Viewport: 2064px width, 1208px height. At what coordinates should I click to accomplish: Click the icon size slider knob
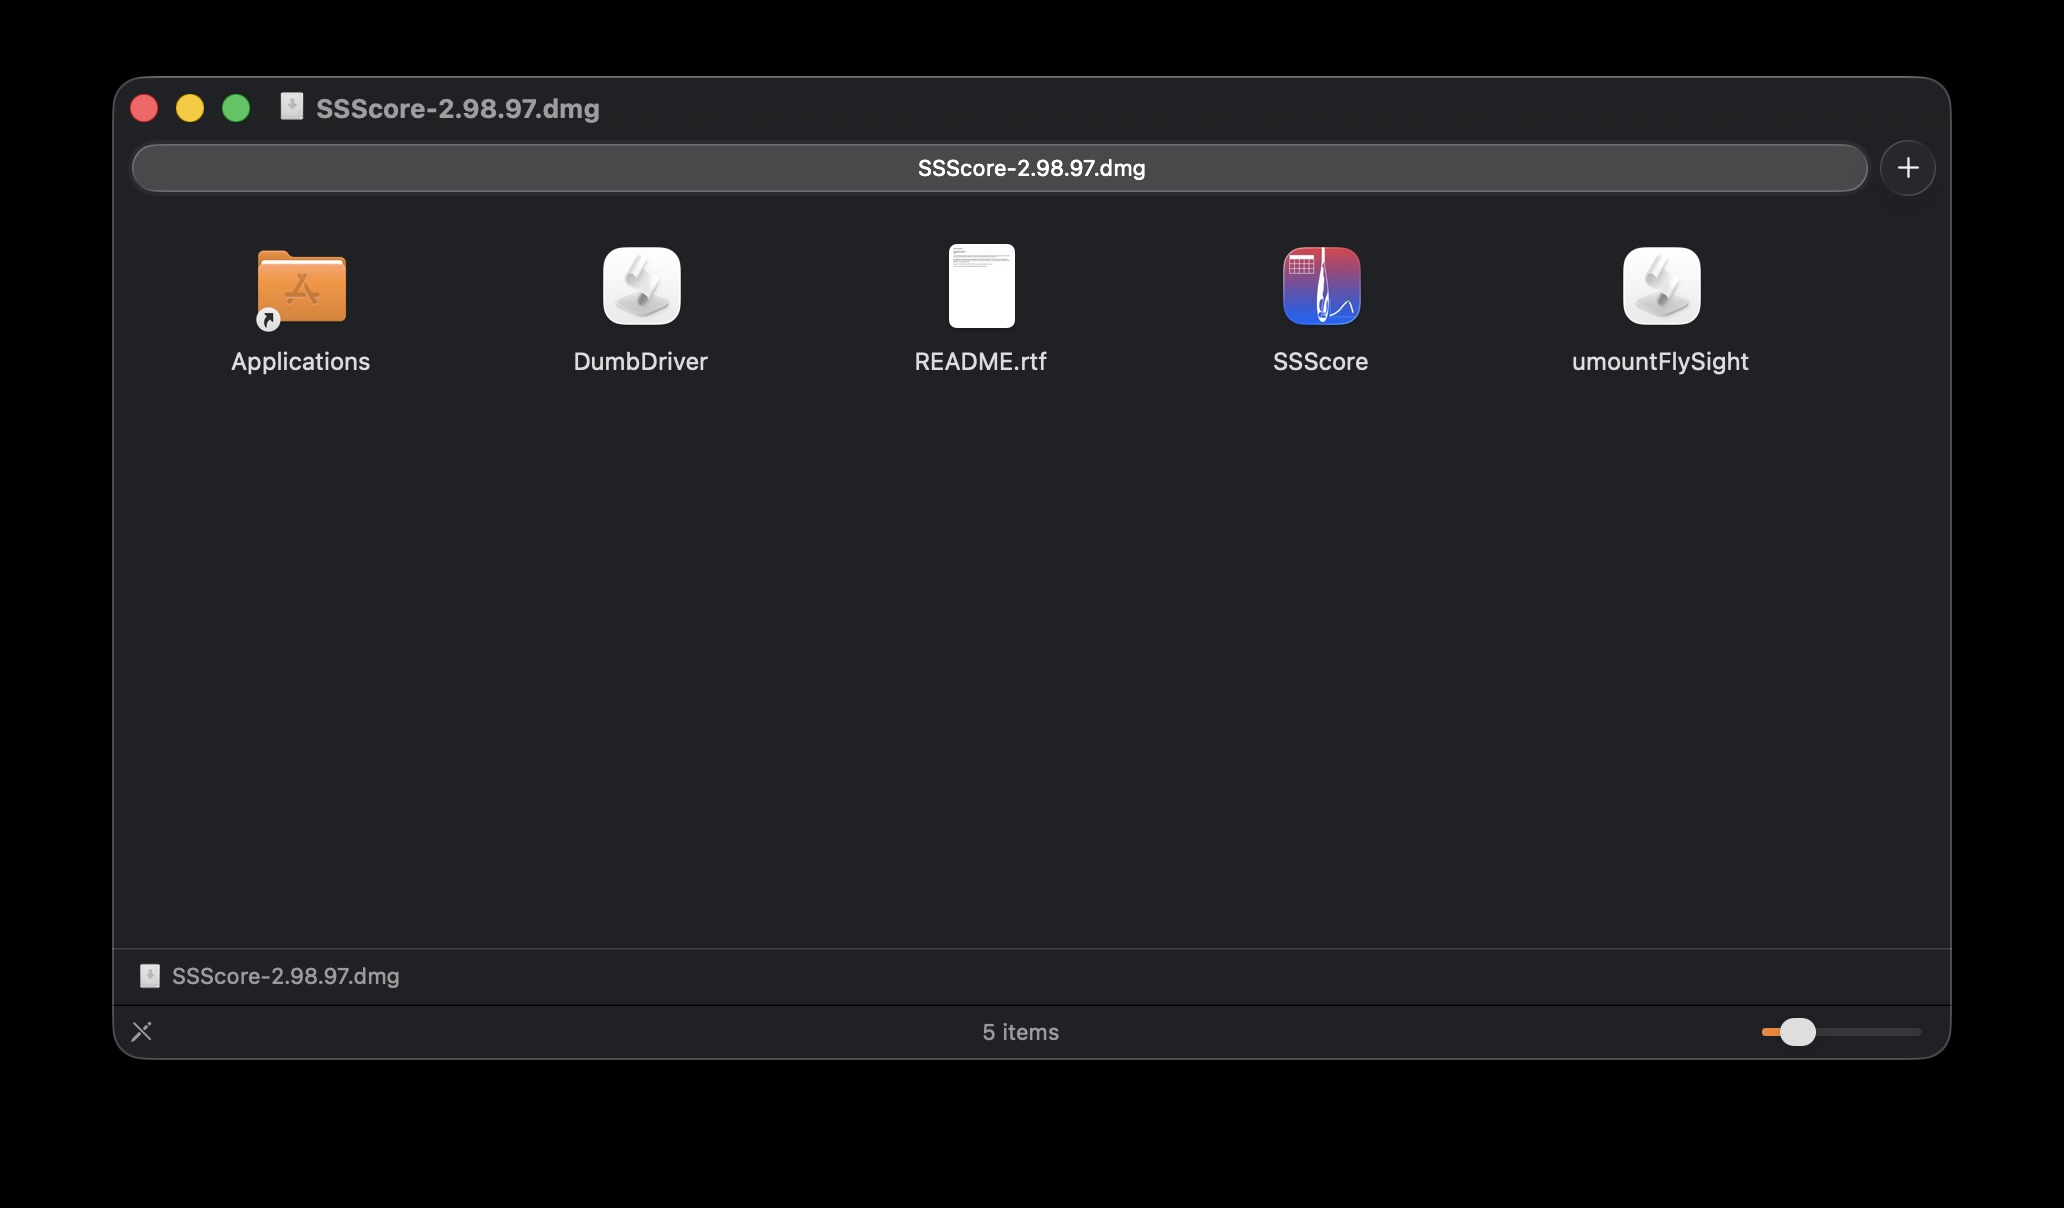pos(1797,1031)
